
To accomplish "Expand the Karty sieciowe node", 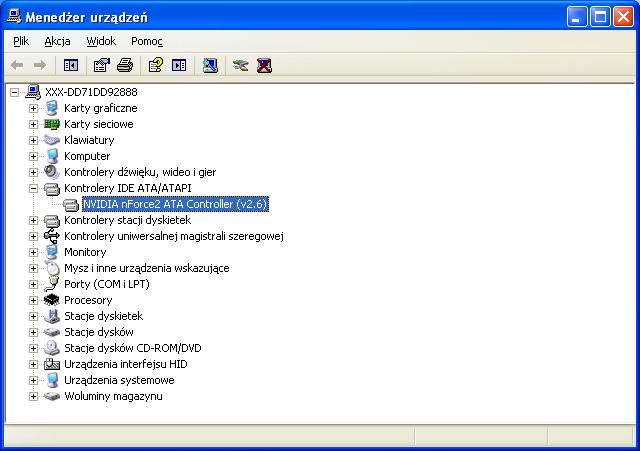I will pyautogui.click(x=33, y=124).
